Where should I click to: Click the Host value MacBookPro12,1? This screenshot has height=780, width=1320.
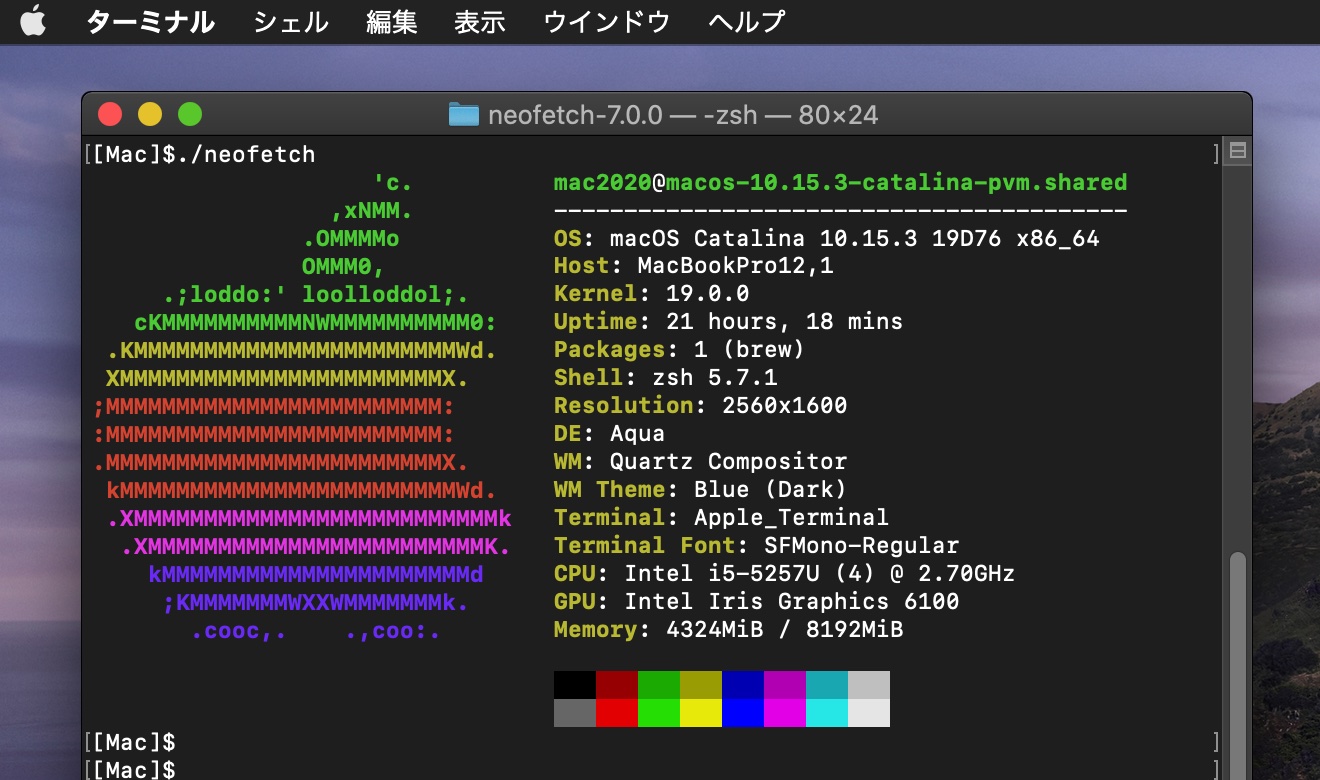coord(735,267)
